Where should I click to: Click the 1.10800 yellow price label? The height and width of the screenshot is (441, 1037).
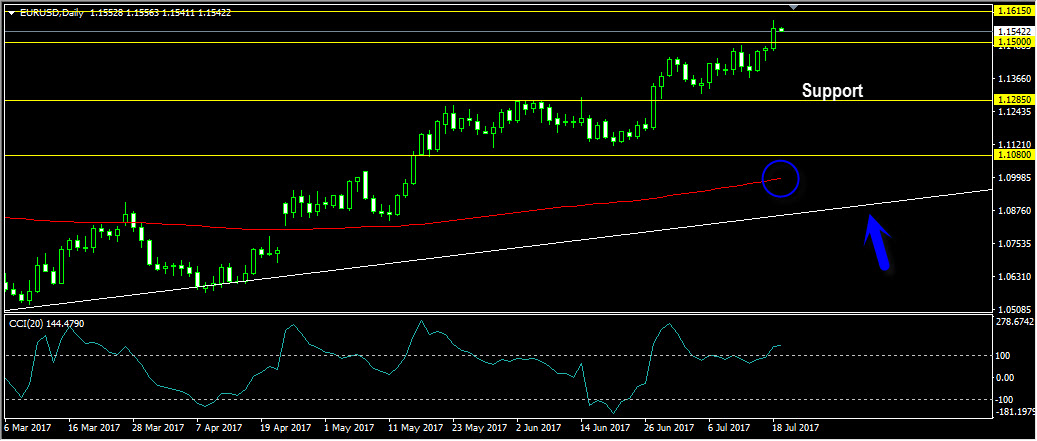pyautogui.click(x=1015, y=155)
